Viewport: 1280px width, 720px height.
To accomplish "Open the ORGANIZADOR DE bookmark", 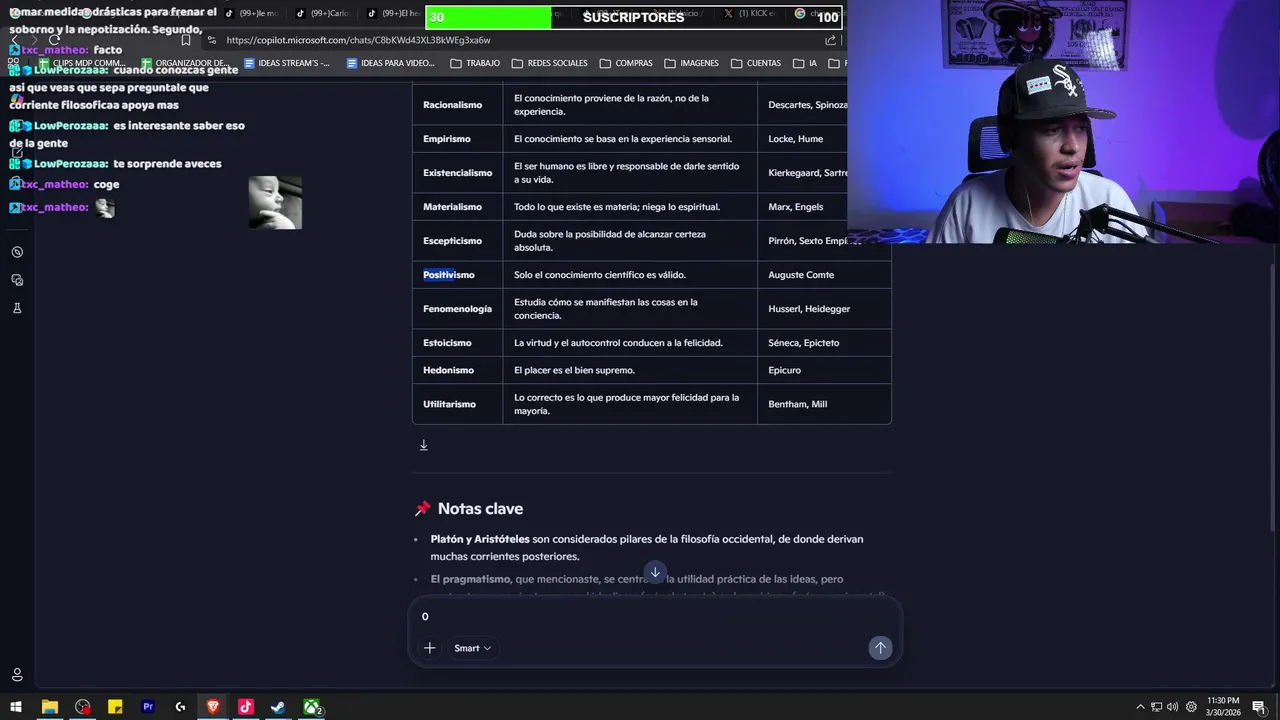I will [185, 63].
